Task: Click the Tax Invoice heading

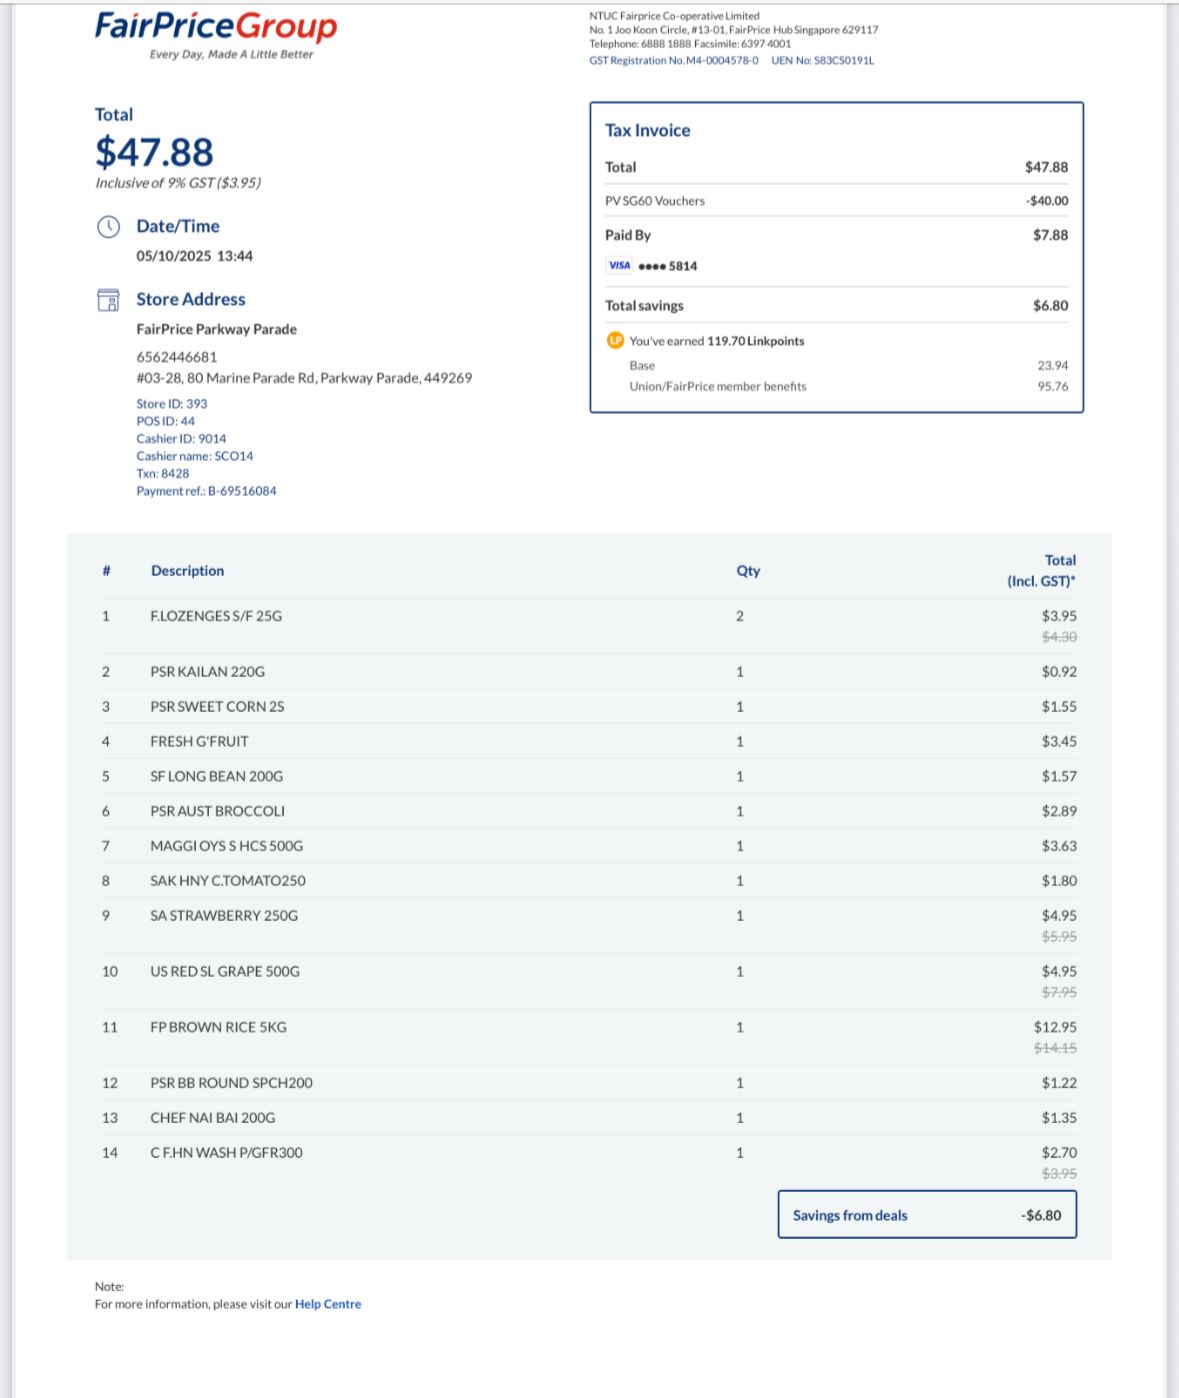Action: (x=647, y=131)
